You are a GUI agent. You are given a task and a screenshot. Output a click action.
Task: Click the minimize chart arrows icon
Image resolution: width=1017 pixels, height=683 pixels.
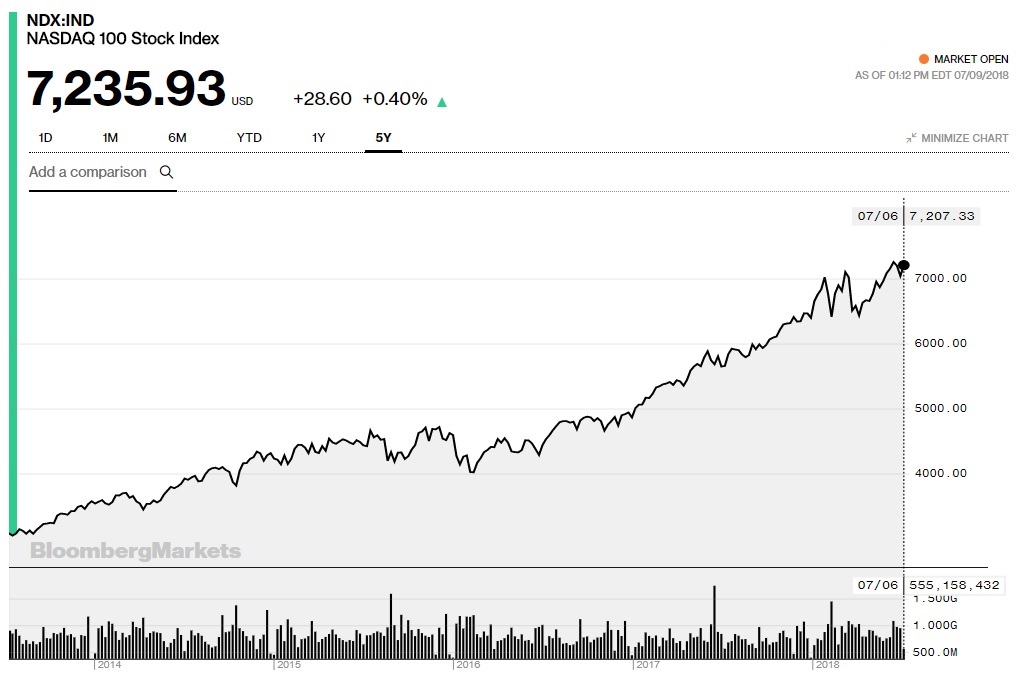coord(911,138)
